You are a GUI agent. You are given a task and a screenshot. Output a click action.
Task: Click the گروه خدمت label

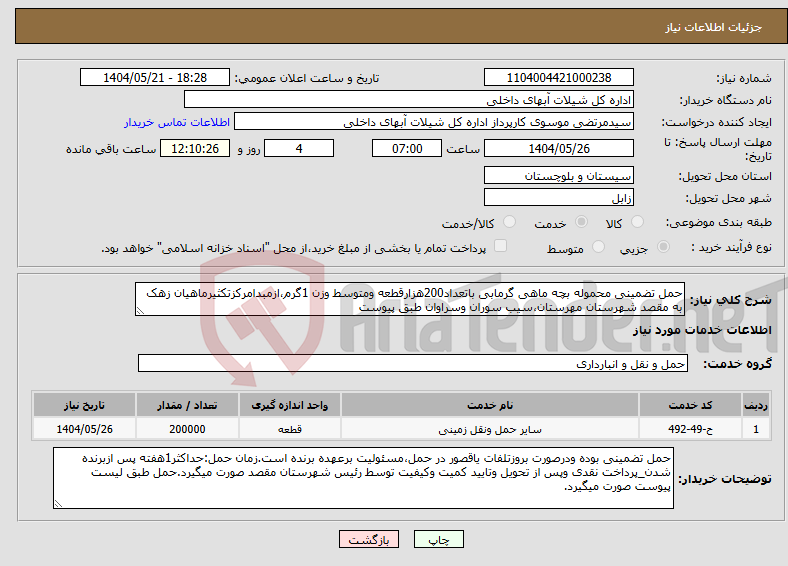[737, 363]
